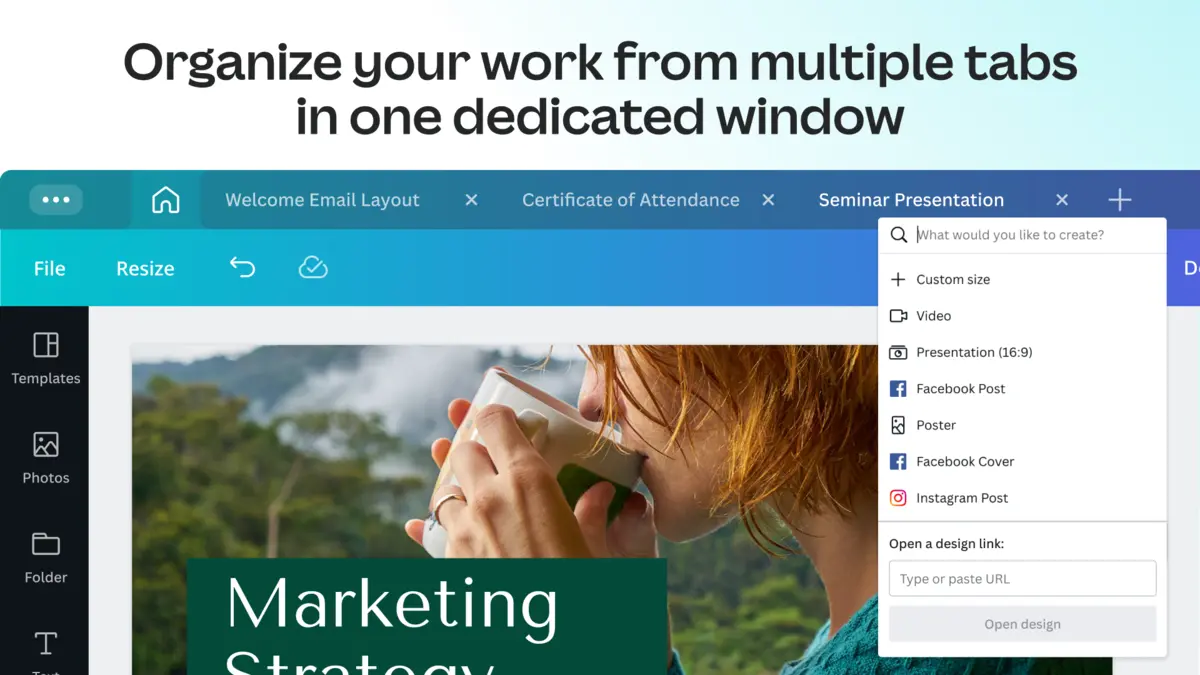Open the File menu
Screen dimensions: 1200x675
coord(49,268)
